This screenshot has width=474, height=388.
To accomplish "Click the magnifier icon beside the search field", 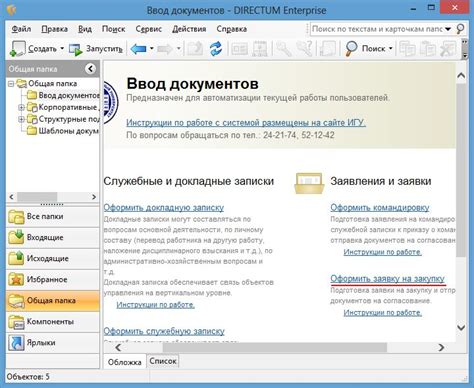I will [x=460, y=29].
